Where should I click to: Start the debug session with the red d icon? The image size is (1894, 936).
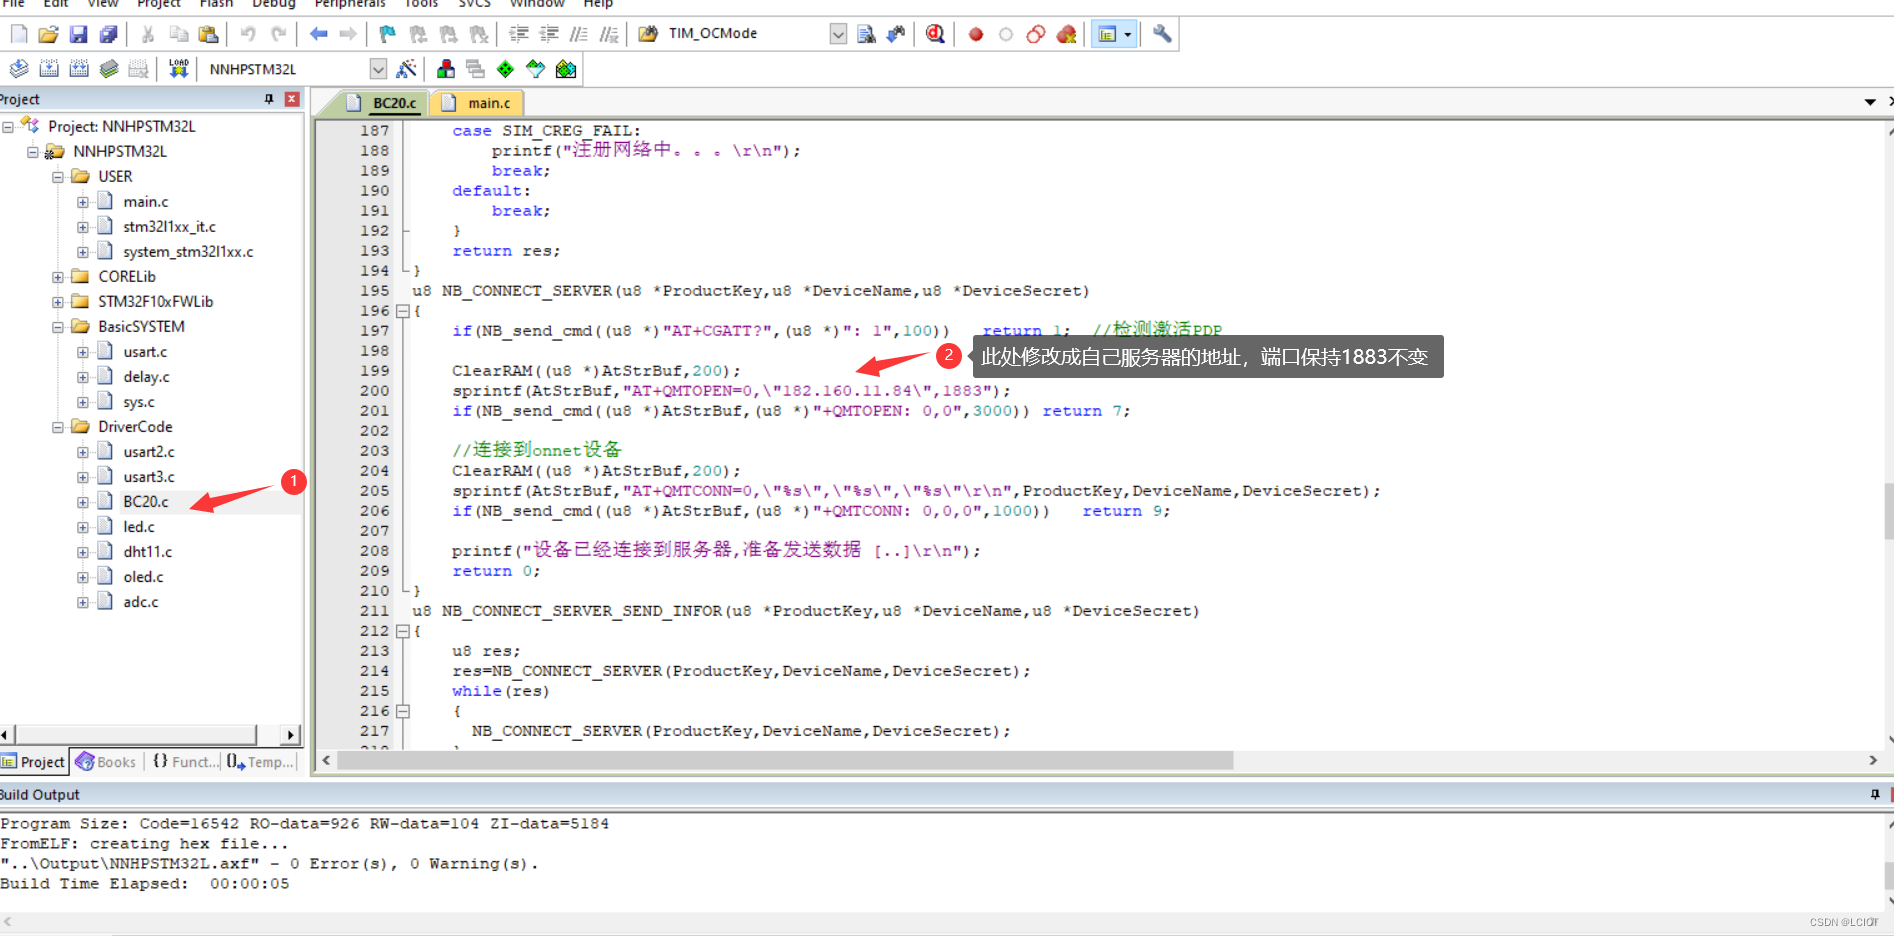click(x=935, y=34)
